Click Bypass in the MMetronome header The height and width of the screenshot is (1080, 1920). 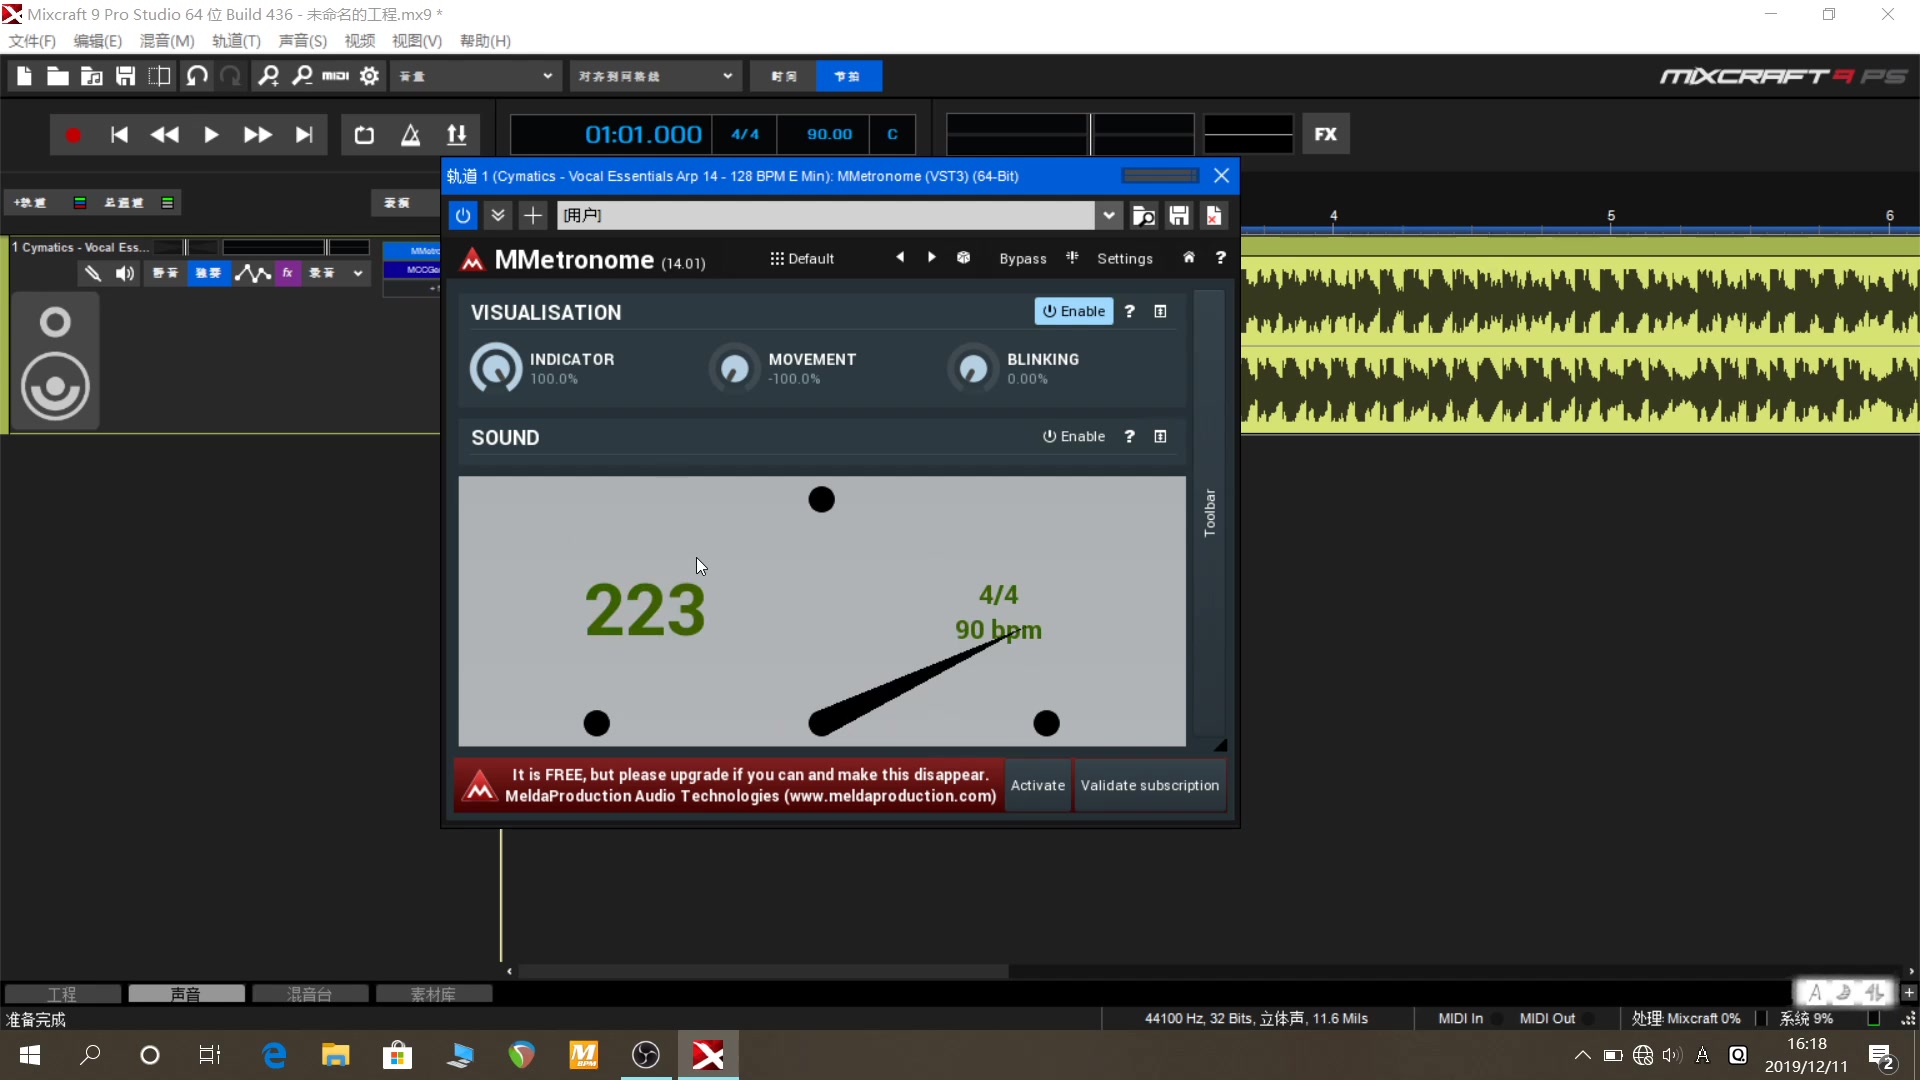(1022, 258)
